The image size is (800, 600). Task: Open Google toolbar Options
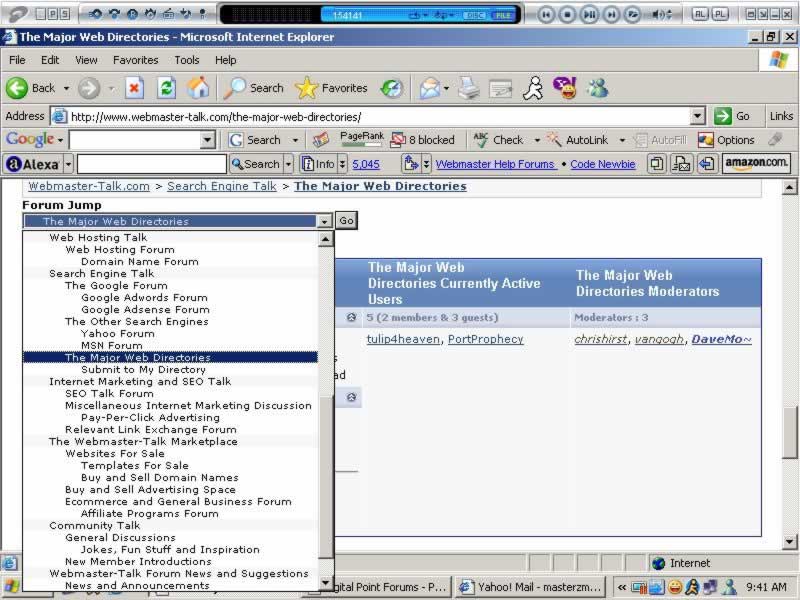pos(726,140)
